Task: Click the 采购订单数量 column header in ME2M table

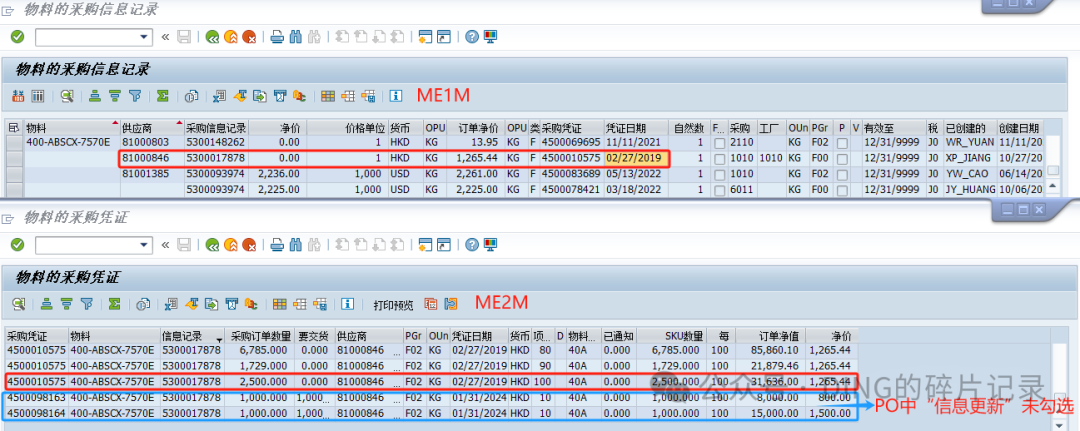Action: [x=261, y=337]
